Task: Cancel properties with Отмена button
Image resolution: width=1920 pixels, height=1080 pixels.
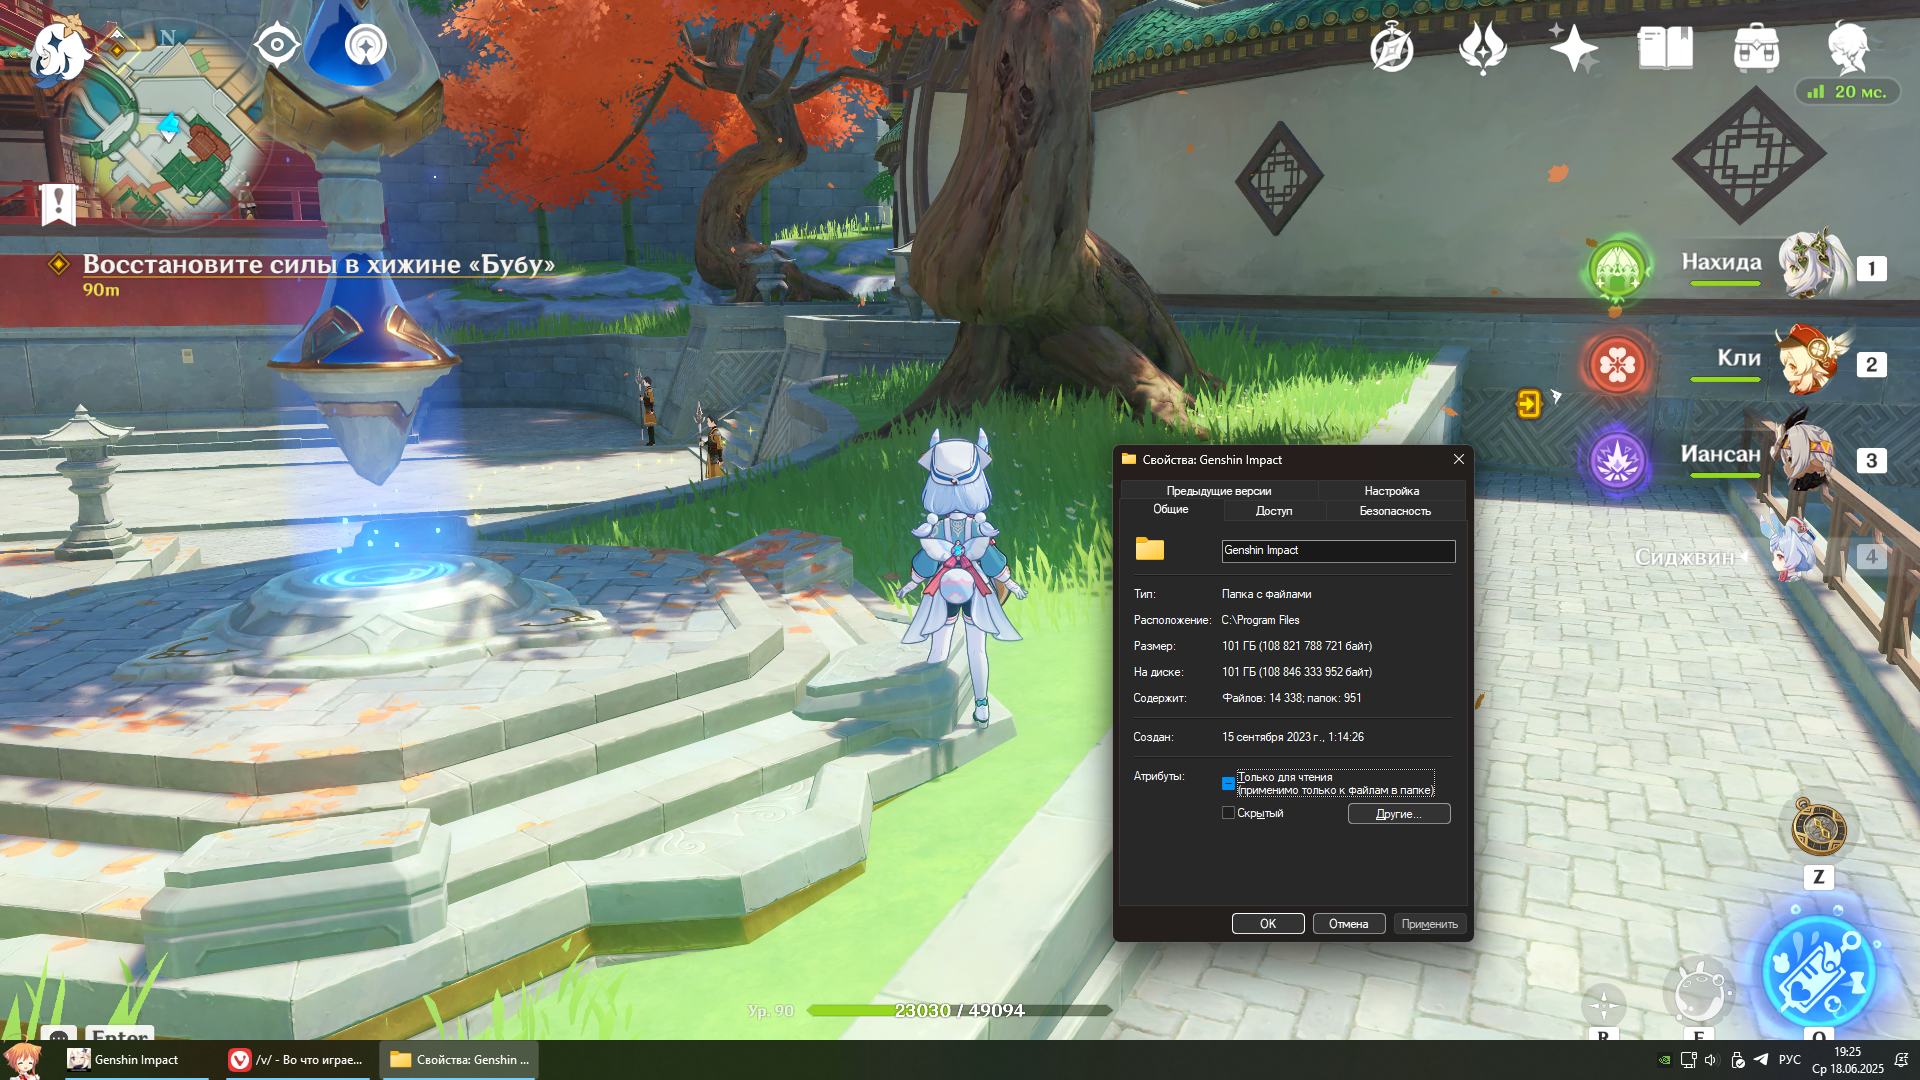Action: 1348,924
